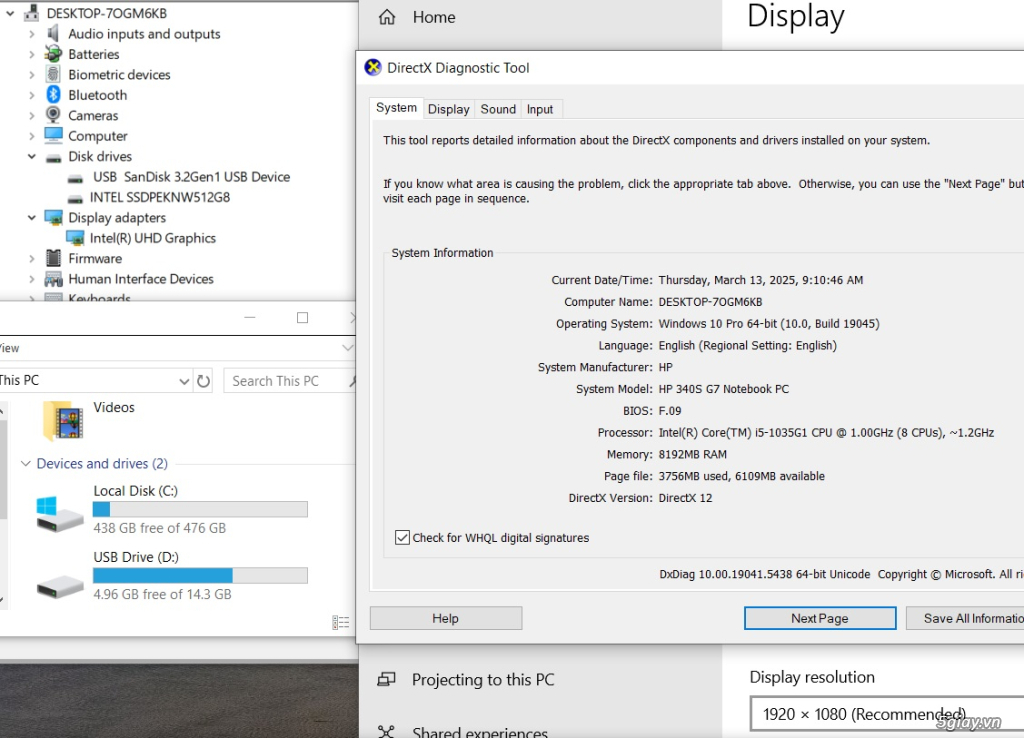Click the Local Disk (C:) capacity bar

click(200, 509)
